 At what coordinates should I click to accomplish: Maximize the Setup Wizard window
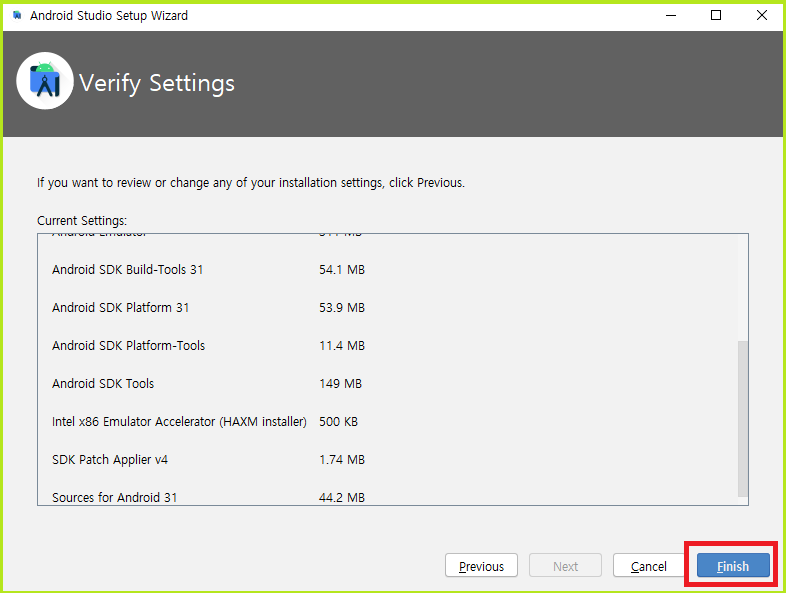[716, 15]
